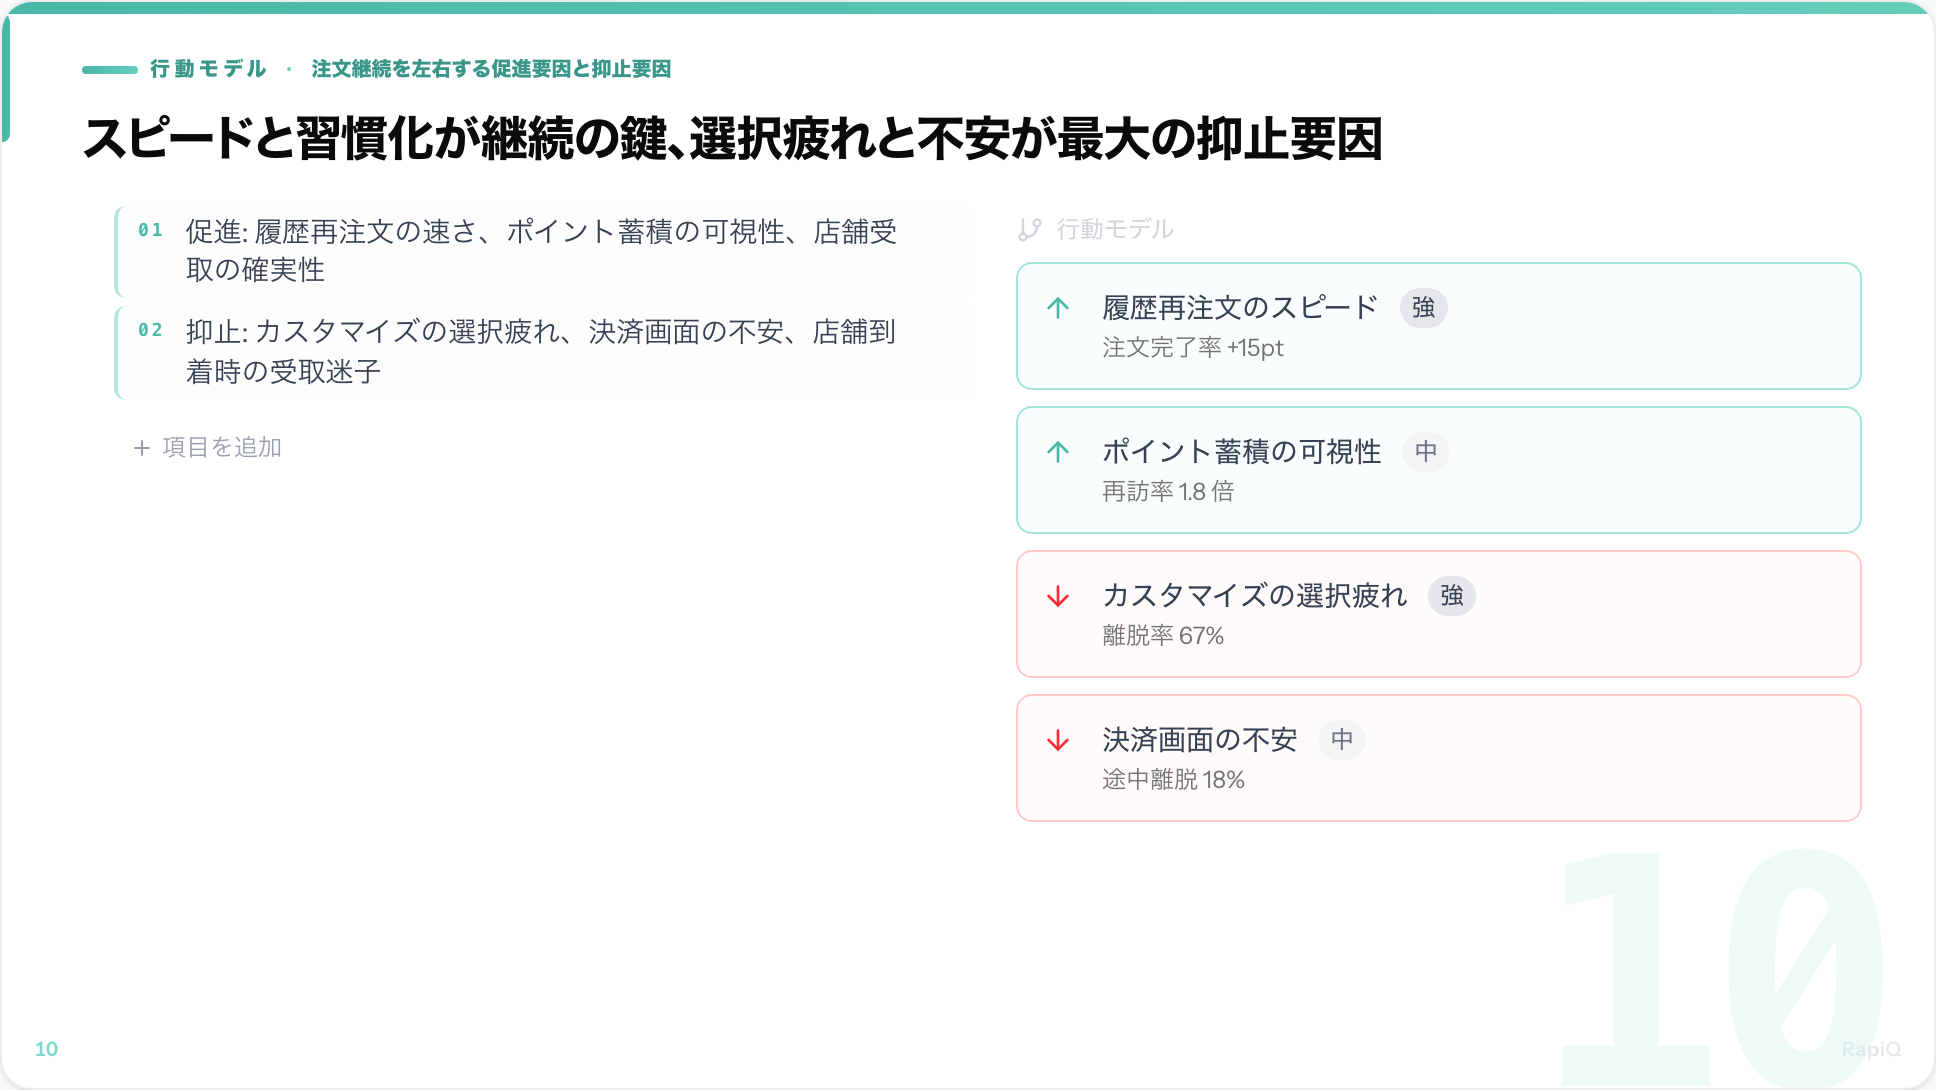
Task: Click the card title カスタマイズの選択疲れ
Action: coord(1254,596)
